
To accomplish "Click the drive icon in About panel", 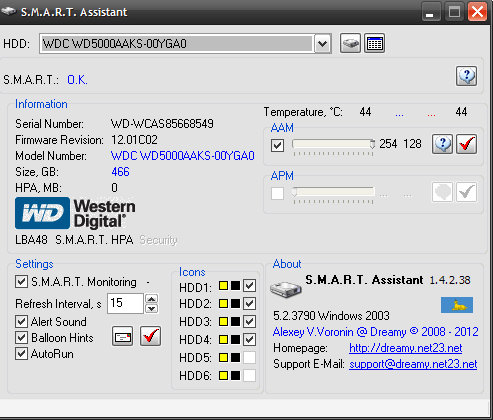I will pos(286,289).
